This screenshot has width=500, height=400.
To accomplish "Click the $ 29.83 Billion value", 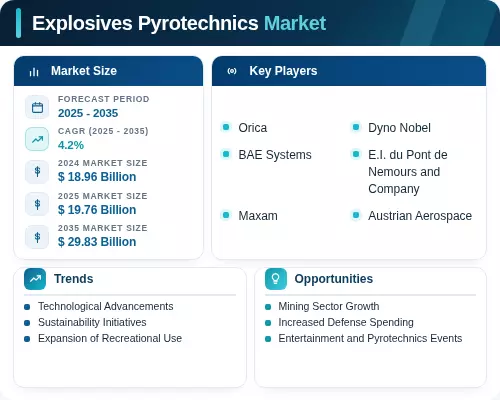I will 97,242.
